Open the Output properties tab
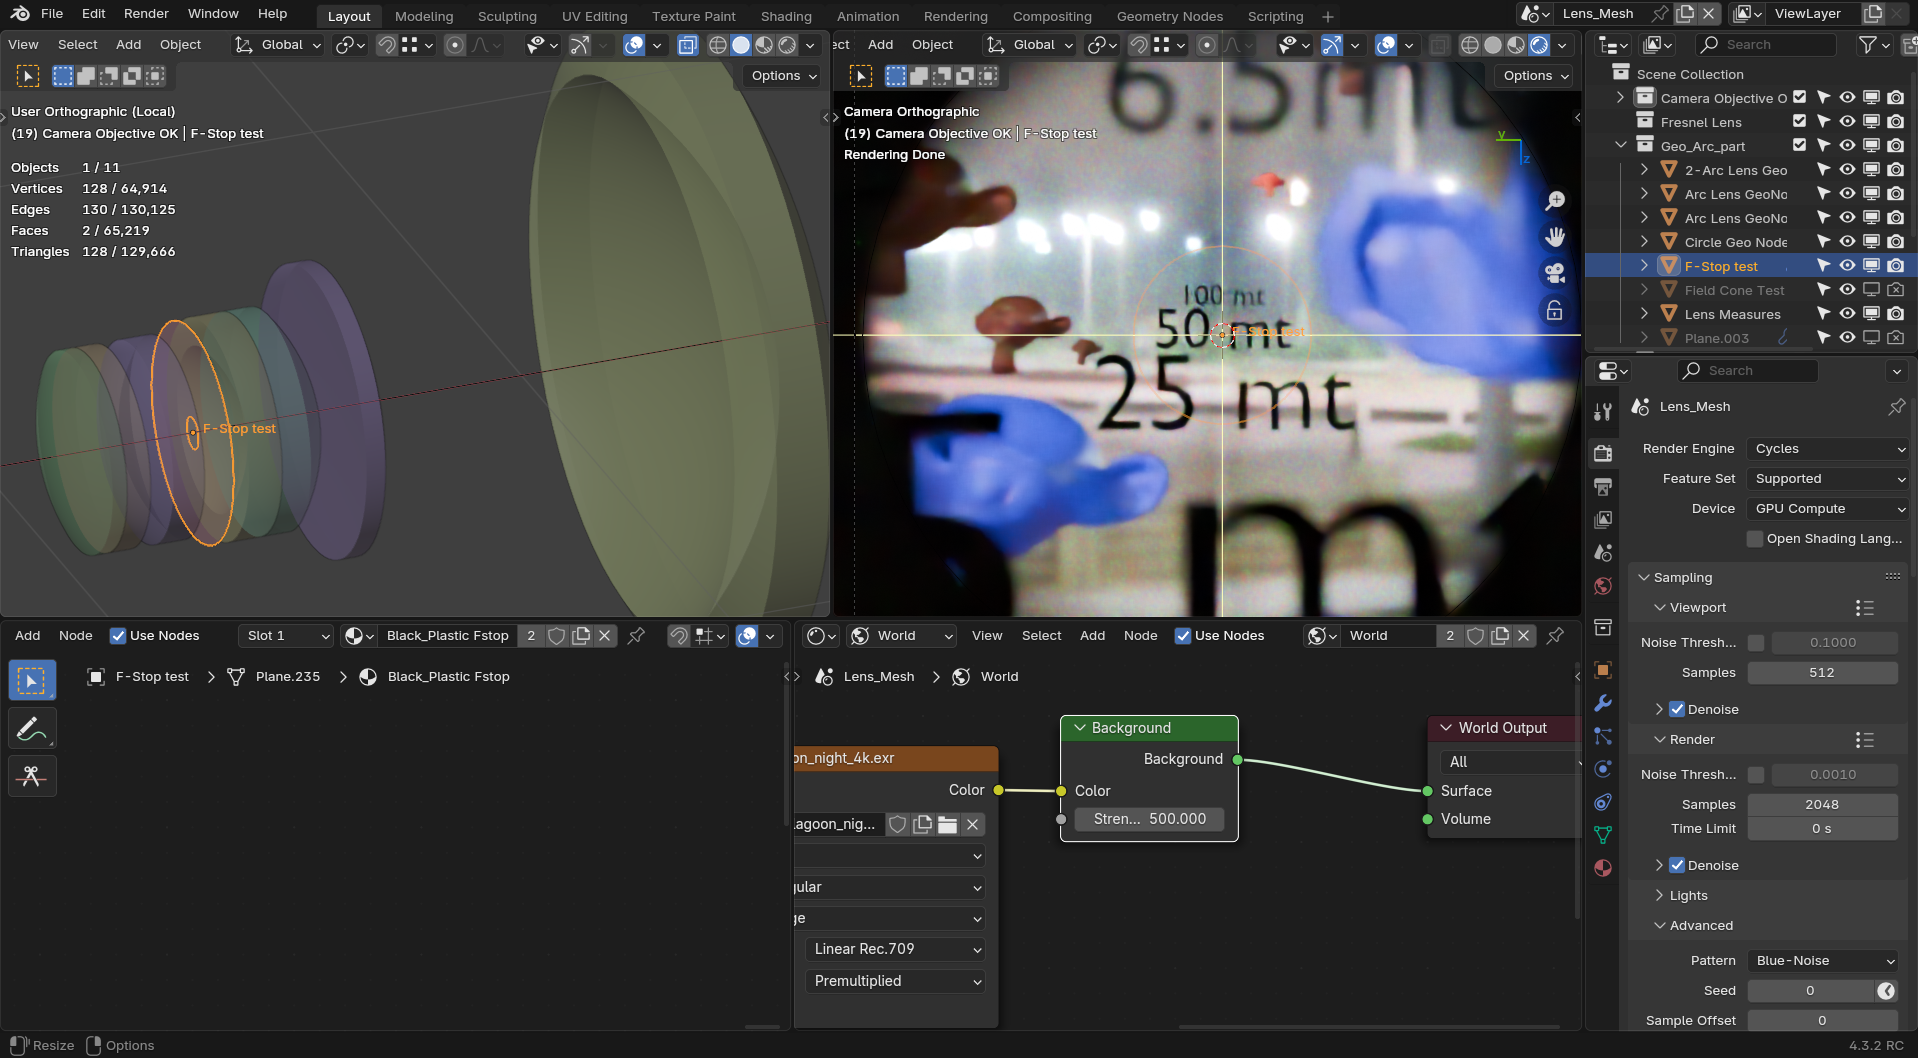The width and height of the screenshot is (1918, 1058). point(1603,487)
